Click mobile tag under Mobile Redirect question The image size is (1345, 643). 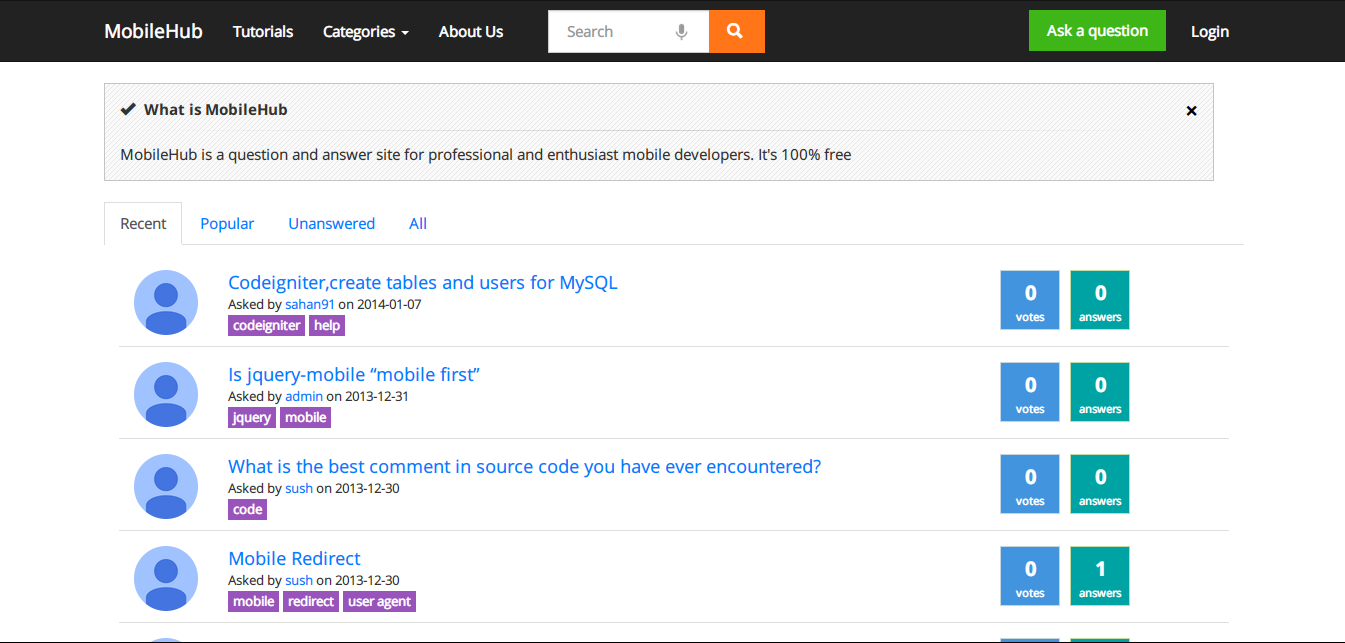click(x=253, y=601)
